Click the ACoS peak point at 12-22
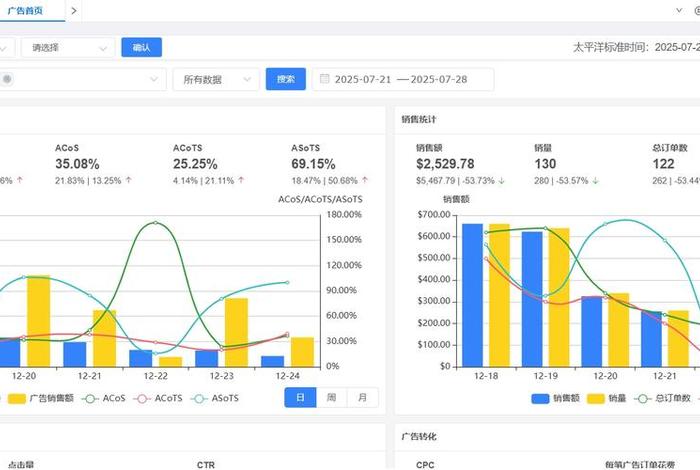 (155, 222)
